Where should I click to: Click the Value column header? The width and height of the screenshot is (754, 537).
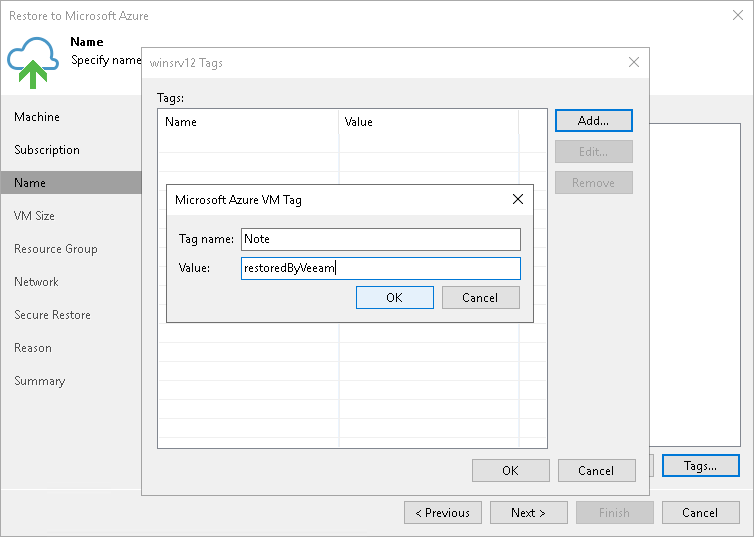(429, 122)
